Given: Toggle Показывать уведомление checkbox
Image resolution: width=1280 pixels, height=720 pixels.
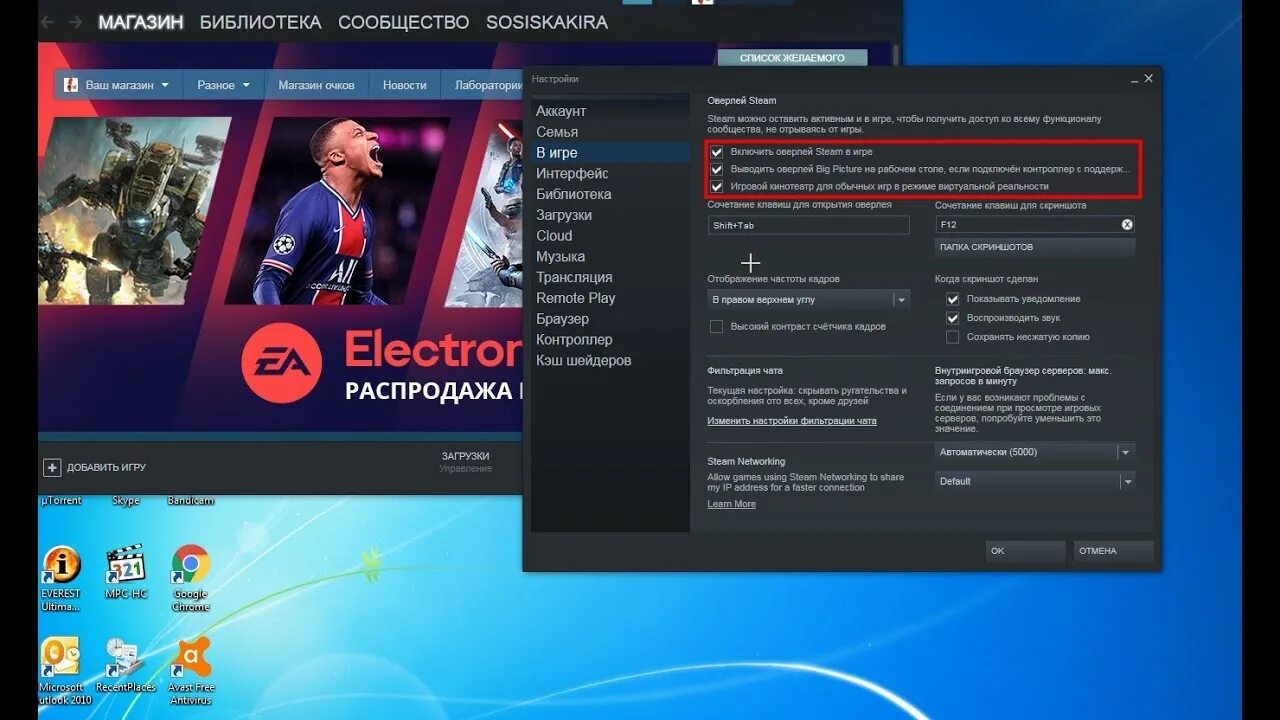Looking at the screenshot, I should [952, 299].
